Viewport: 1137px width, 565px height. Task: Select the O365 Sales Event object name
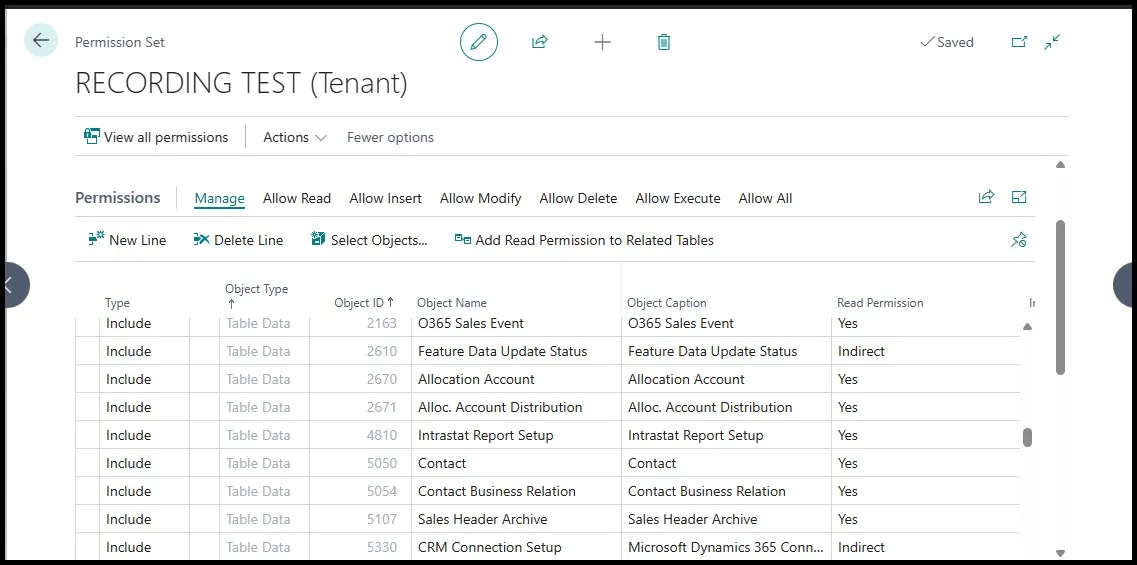[x=471, y=323]
